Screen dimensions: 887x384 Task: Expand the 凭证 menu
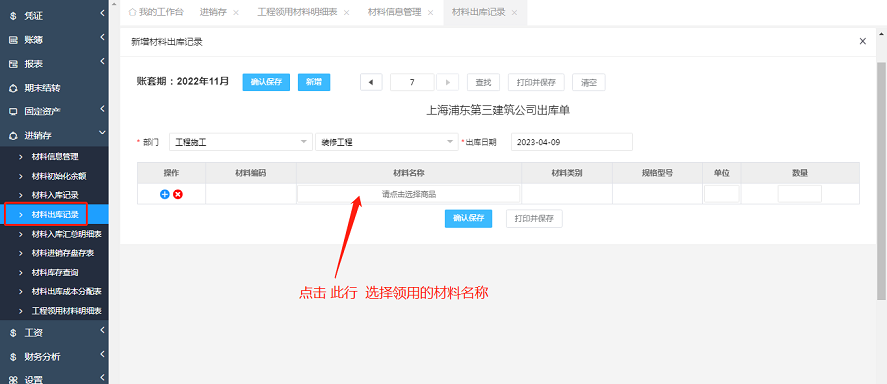pyautogui.click(x=102, y=13)
